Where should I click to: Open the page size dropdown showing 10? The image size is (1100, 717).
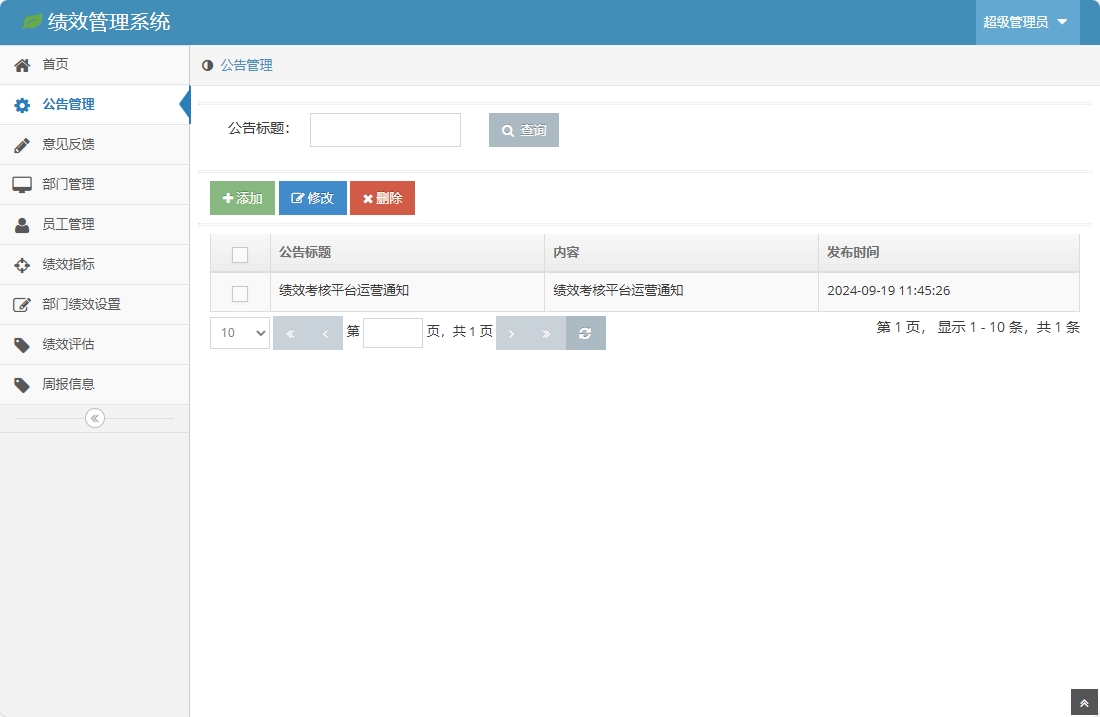[238, 333]
